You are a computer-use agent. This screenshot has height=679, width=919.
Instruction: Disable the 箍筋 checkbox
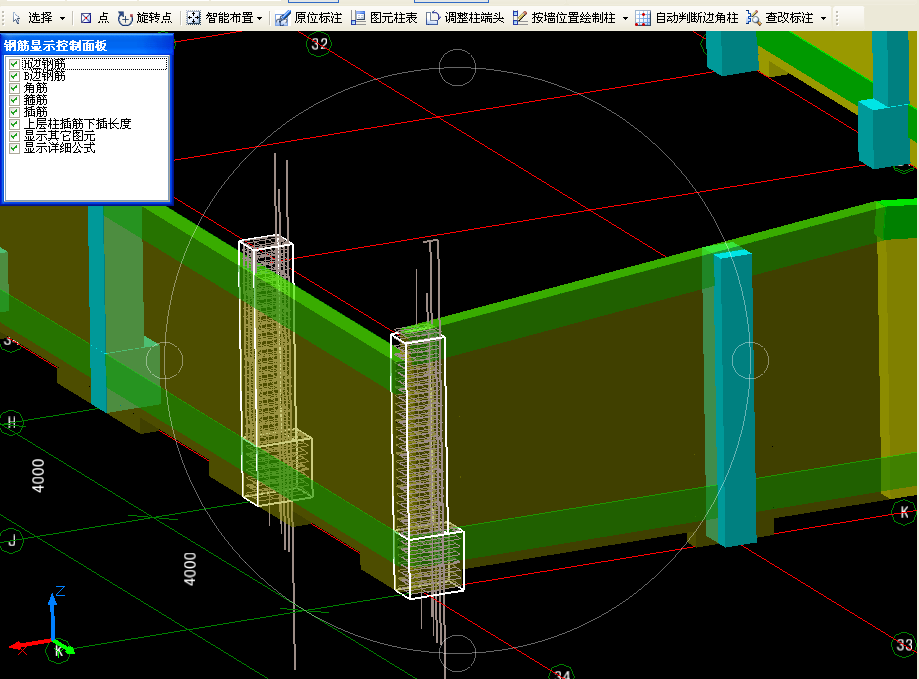15,100
